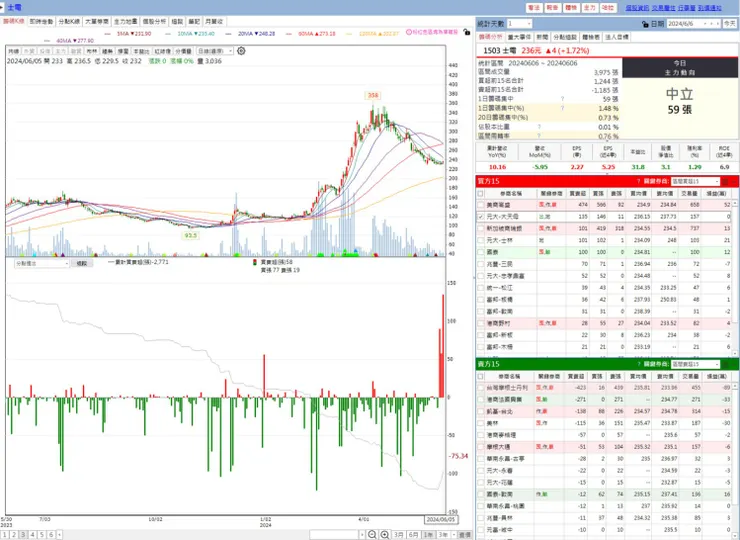Go to page 3 in bottom pager
This screenshot has width=740, height=540.
coord(23,535)
